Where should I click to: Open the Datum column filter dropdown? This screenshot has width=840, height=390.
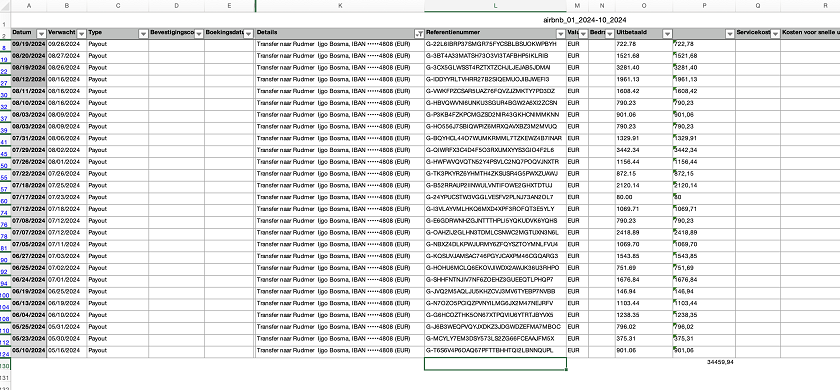41,33
